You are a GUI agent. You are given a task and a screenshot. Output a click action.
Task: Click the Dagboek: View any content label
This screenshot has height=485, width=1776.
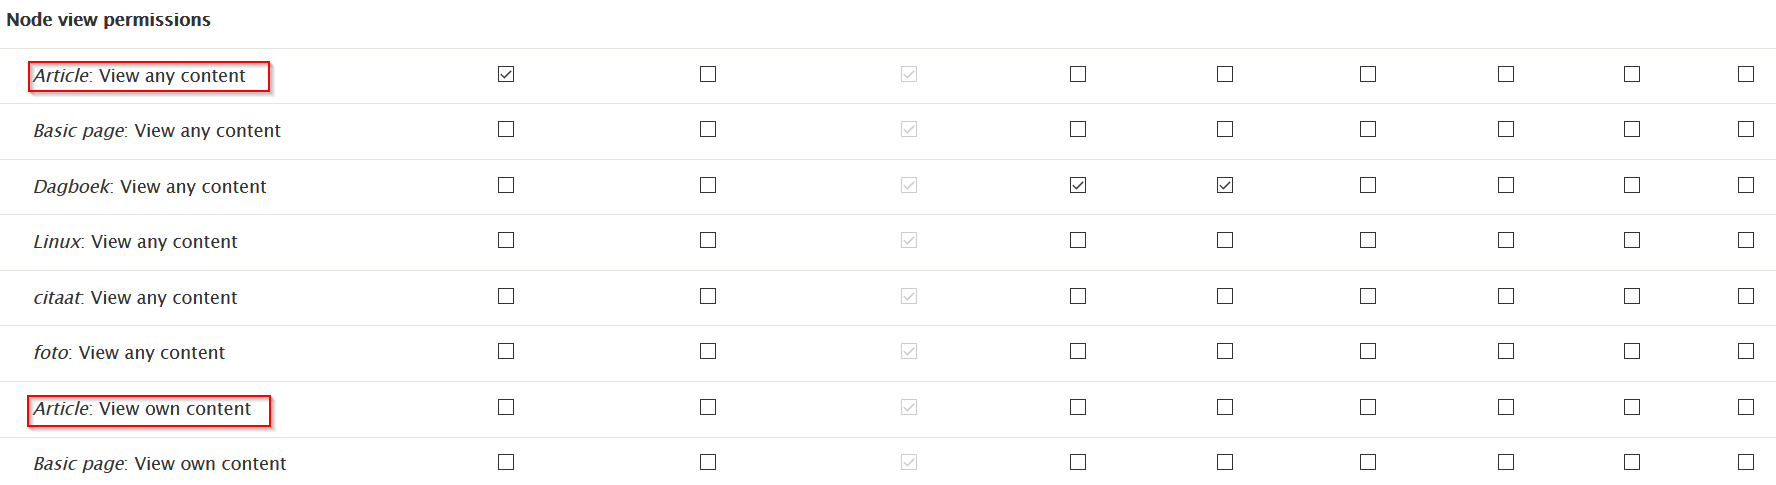(150, 187)
